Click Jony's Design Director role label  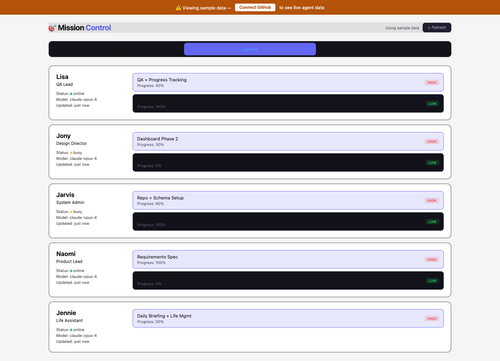(x=71, y=143)
